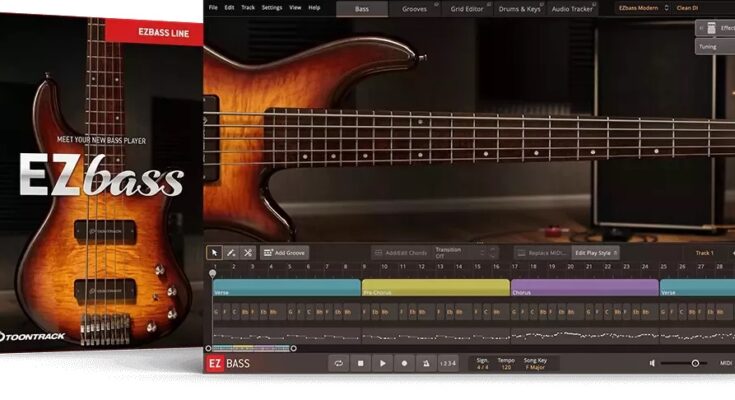Expand the Edit Play Style menu
Image resolution: width=735 pixels, height=400 pixels.
597,253
